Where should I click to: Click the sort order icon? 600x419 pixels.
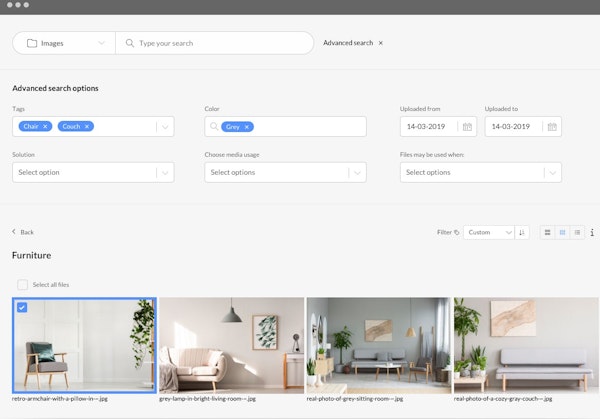(x=522, y=232)
